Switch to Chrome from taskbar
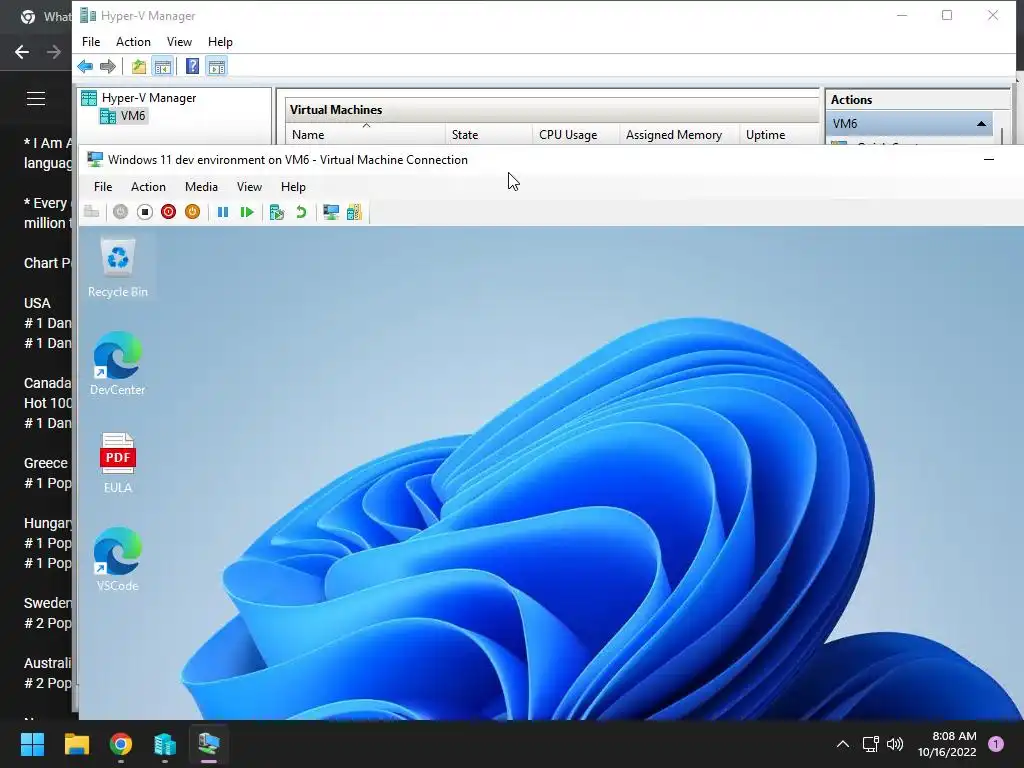 click(121, 744)
